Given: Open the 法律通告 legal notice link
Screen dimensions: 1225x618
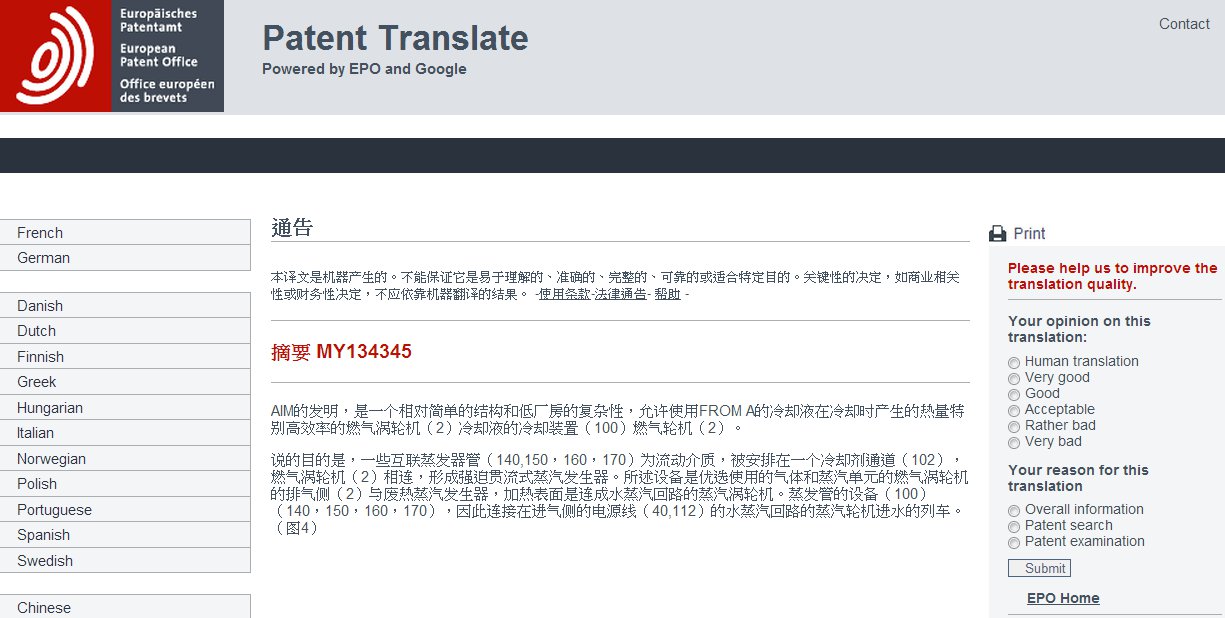Looking at the screenshot, I should (x=621, y=295).
